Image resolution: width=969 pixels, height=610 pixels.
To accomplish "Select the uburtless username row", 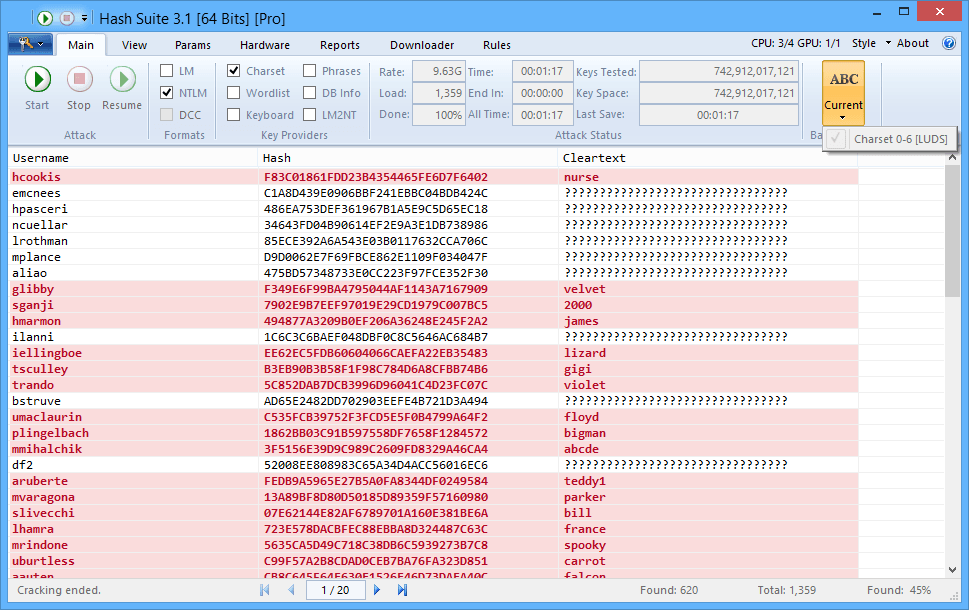I will 43,561.
